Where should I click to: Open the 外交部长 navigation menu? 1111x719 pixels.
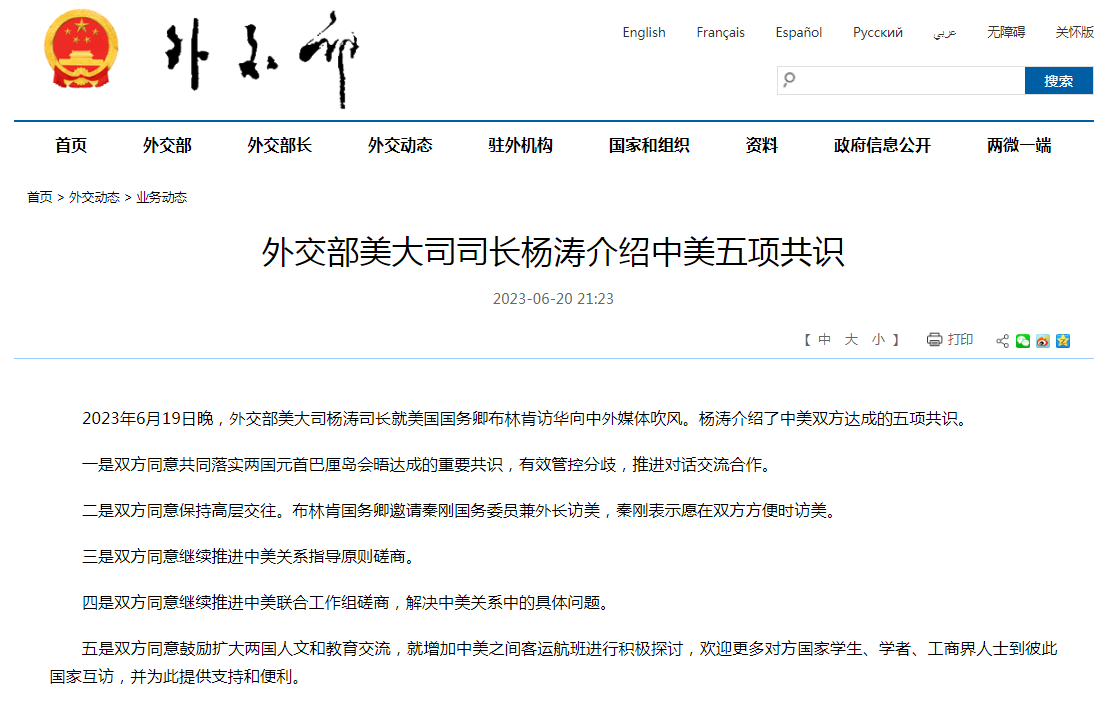[x=280, y=146]
